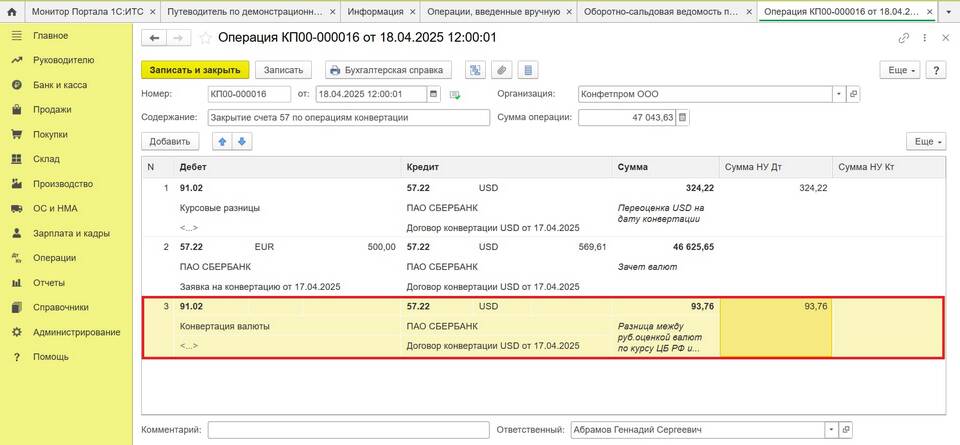Viewport: 960px width, 445px height.
Task: Open Зарплата и кадры section
Action: [x=71, y=233]
